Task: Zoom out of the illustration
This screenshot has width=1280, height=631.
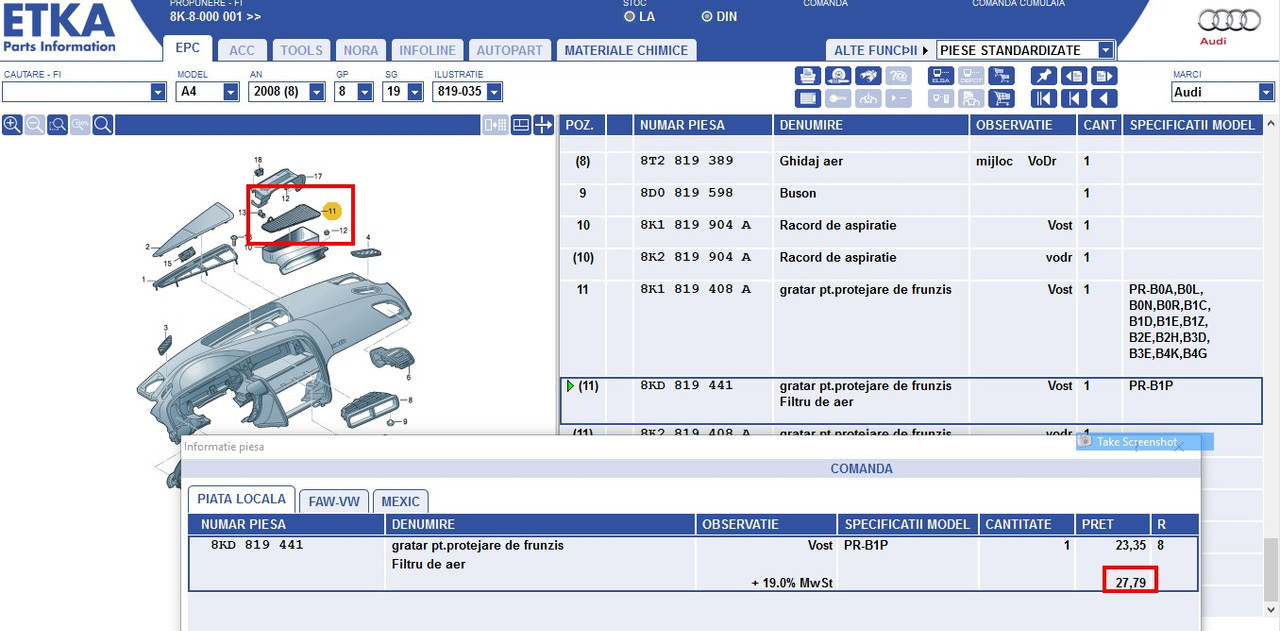Action: 34,125
